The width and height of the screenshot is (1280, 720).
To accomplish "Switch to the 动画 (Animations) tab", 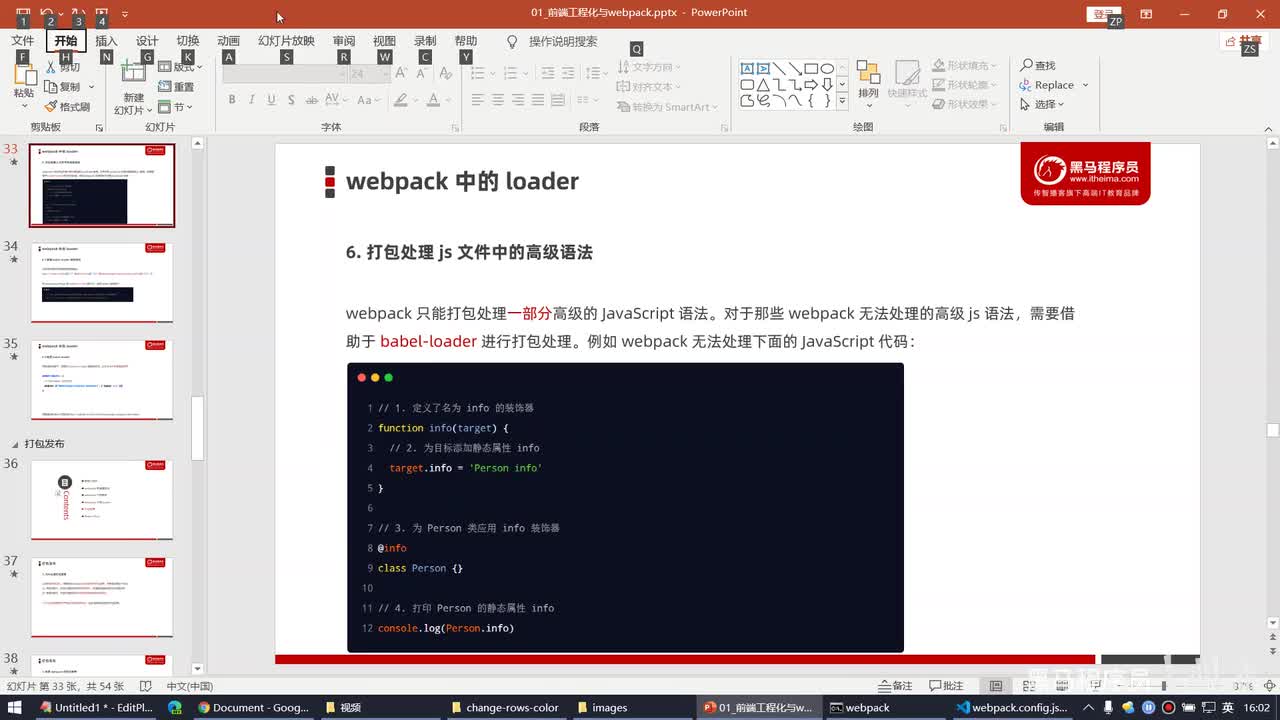I will (229, 41).
